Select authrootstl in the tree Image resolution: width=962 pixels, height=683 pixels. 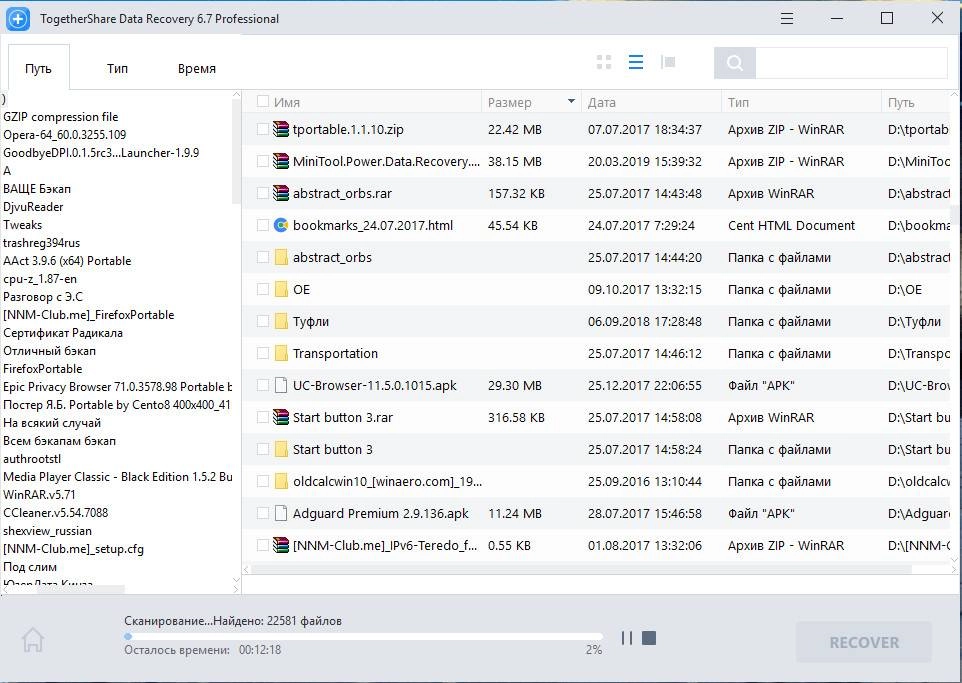click(x=34, y=458)
